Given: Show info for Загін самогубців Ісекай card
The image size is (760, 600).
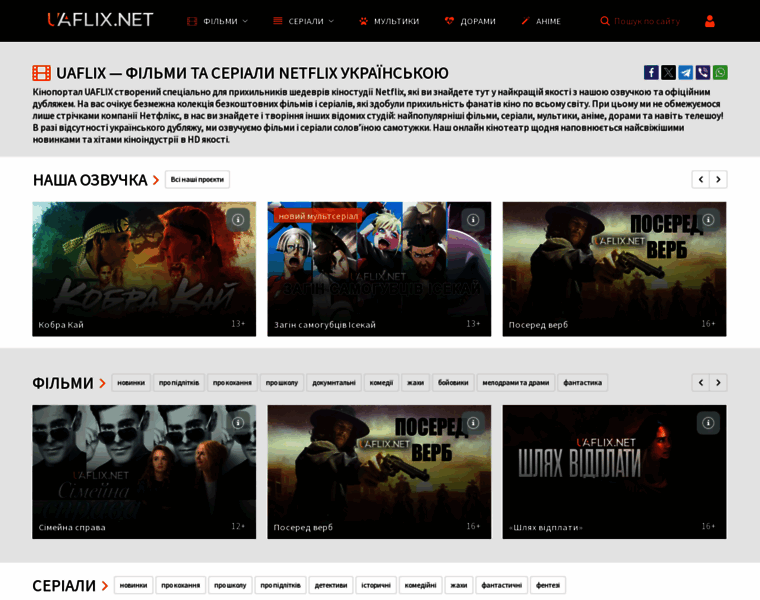Looking at the screenshot, I should click(x=473, y=220).
